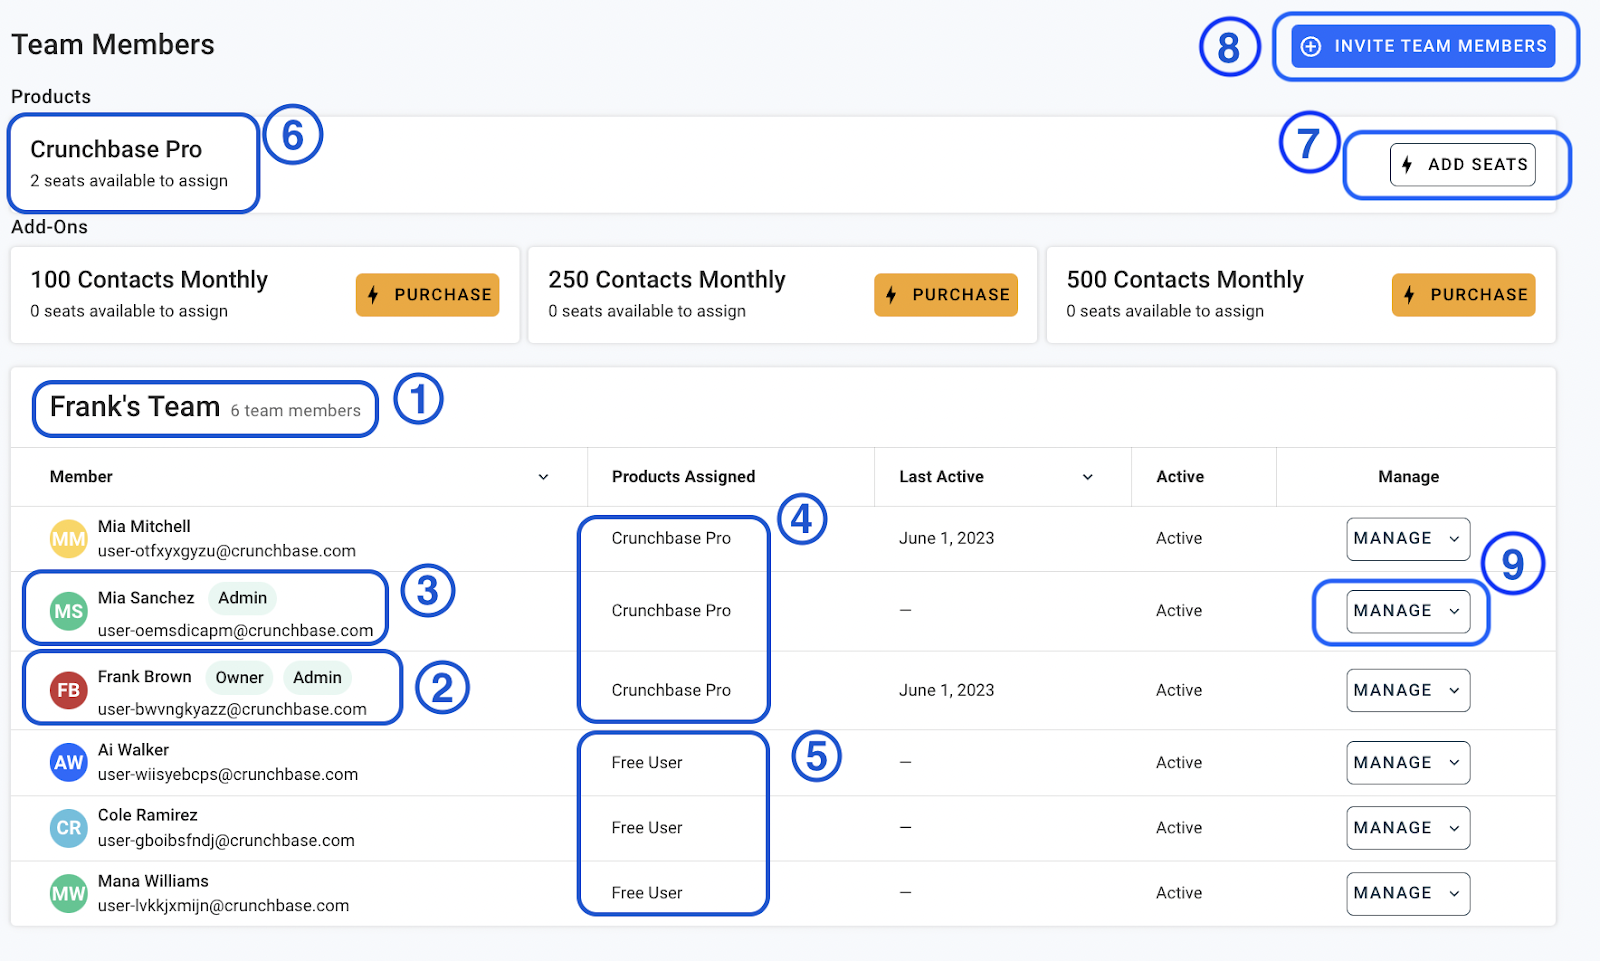Select the Crunchbase Pro product card

tap(130, 163)
